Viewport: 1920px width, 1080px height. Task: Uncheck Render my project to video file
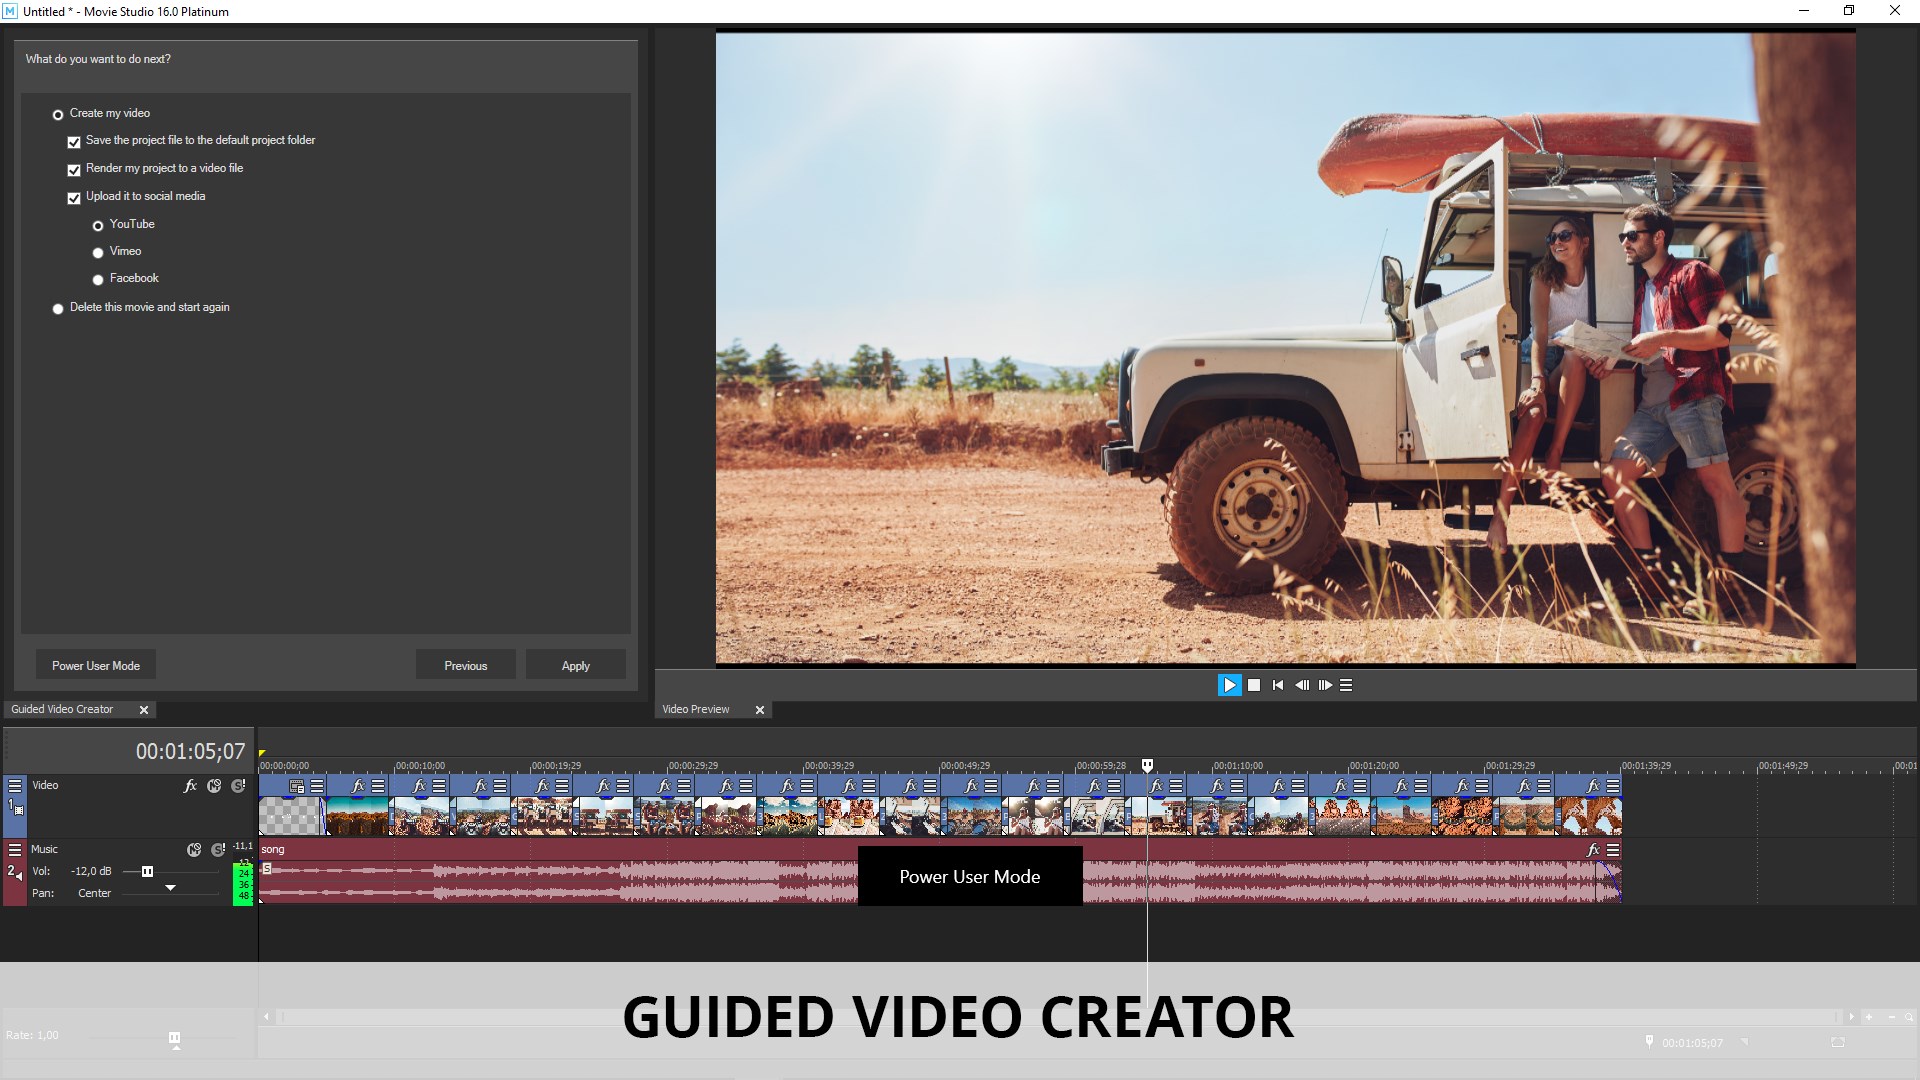(74, 170)
